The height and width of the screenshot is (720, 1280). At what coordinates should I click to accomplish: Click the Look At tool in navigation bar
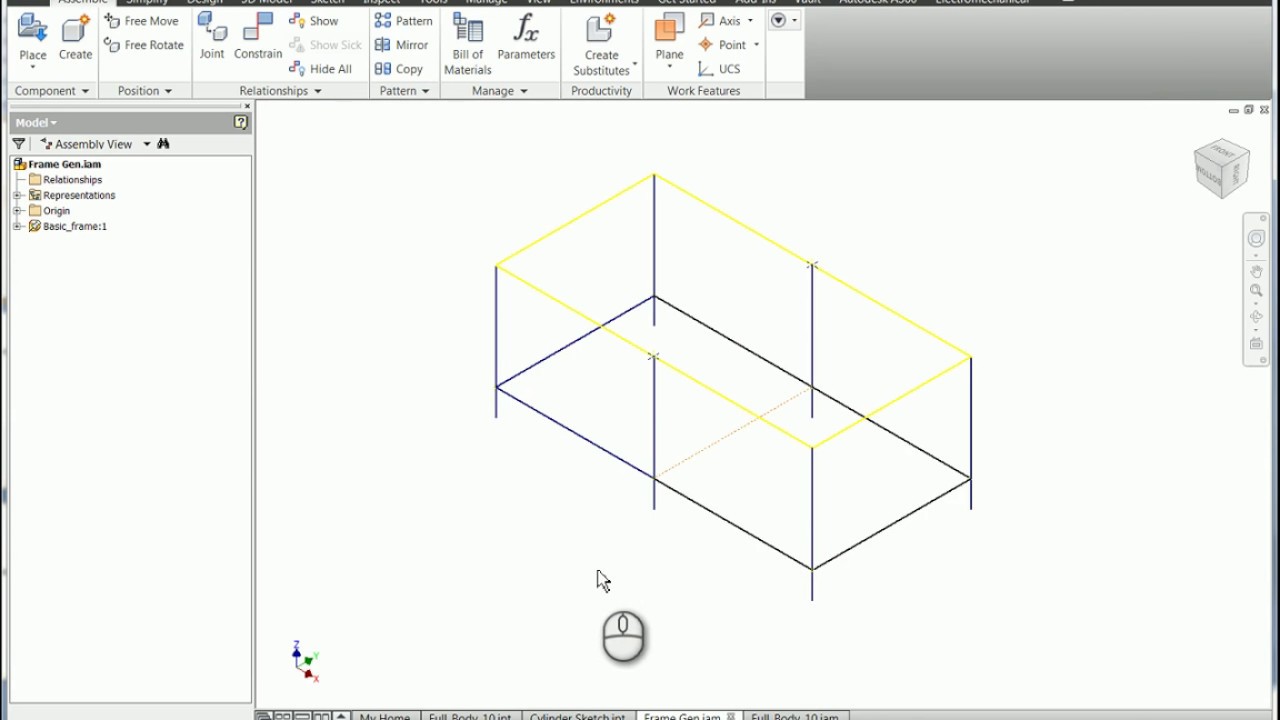(1256, 343)
